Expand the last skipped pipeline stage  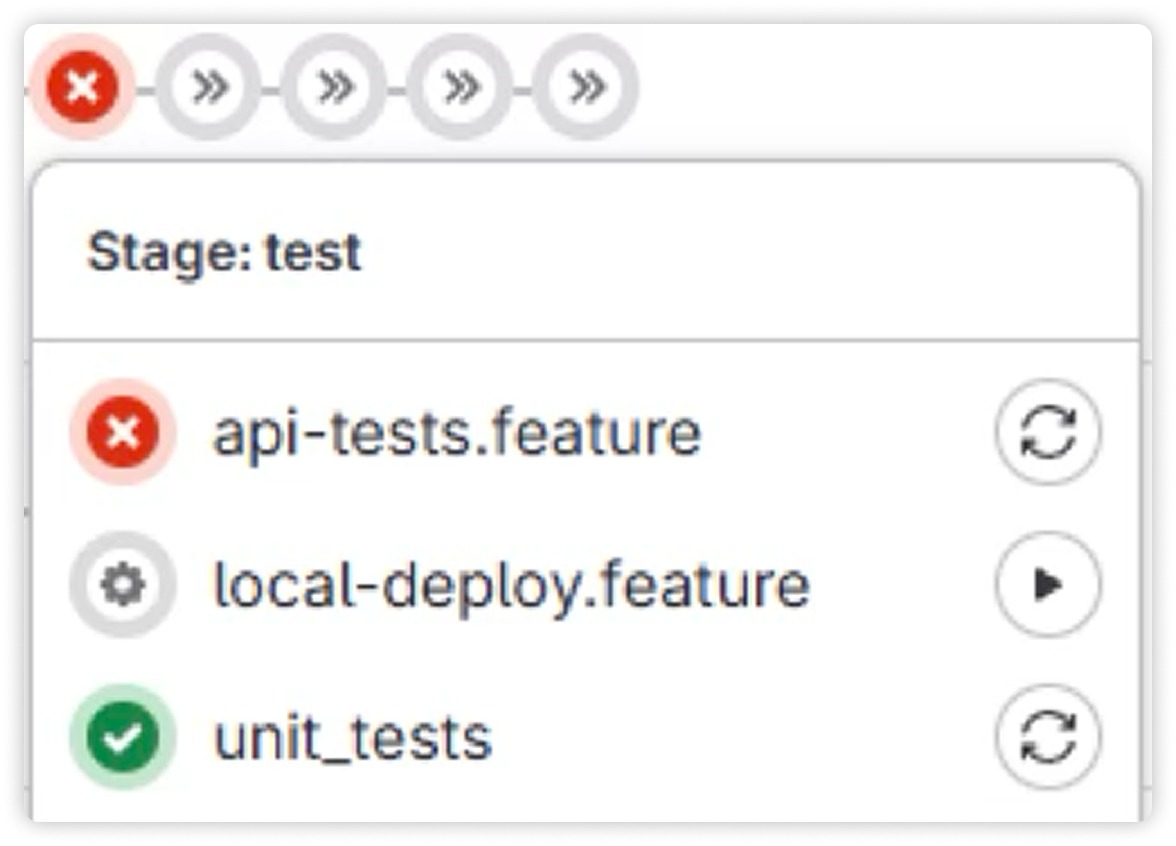pos(586,87)
